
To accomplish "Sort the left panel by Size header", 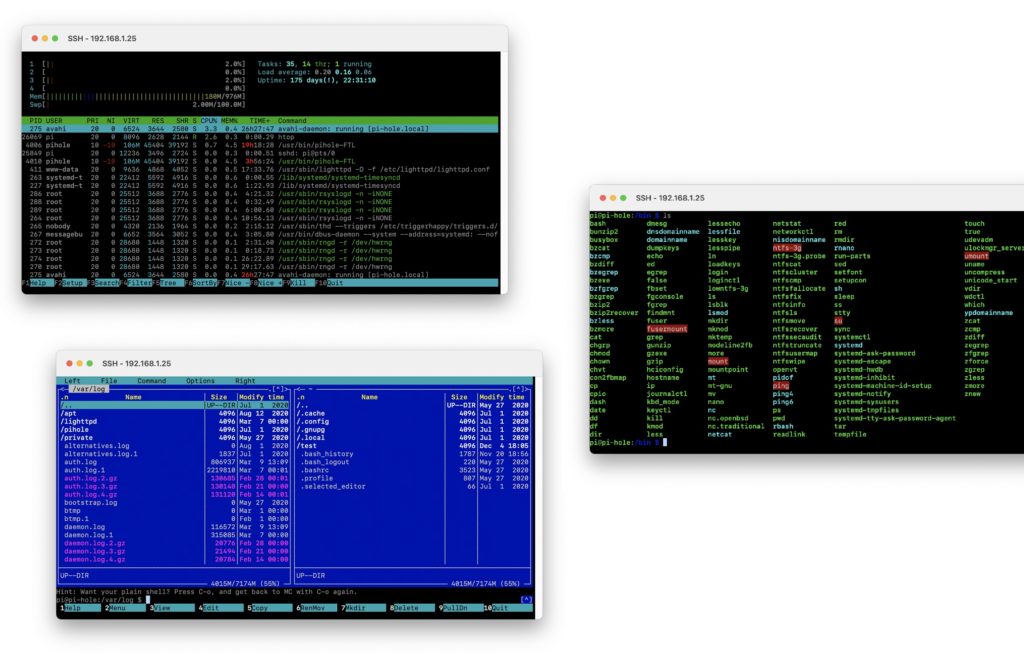I will pos(219,397).
